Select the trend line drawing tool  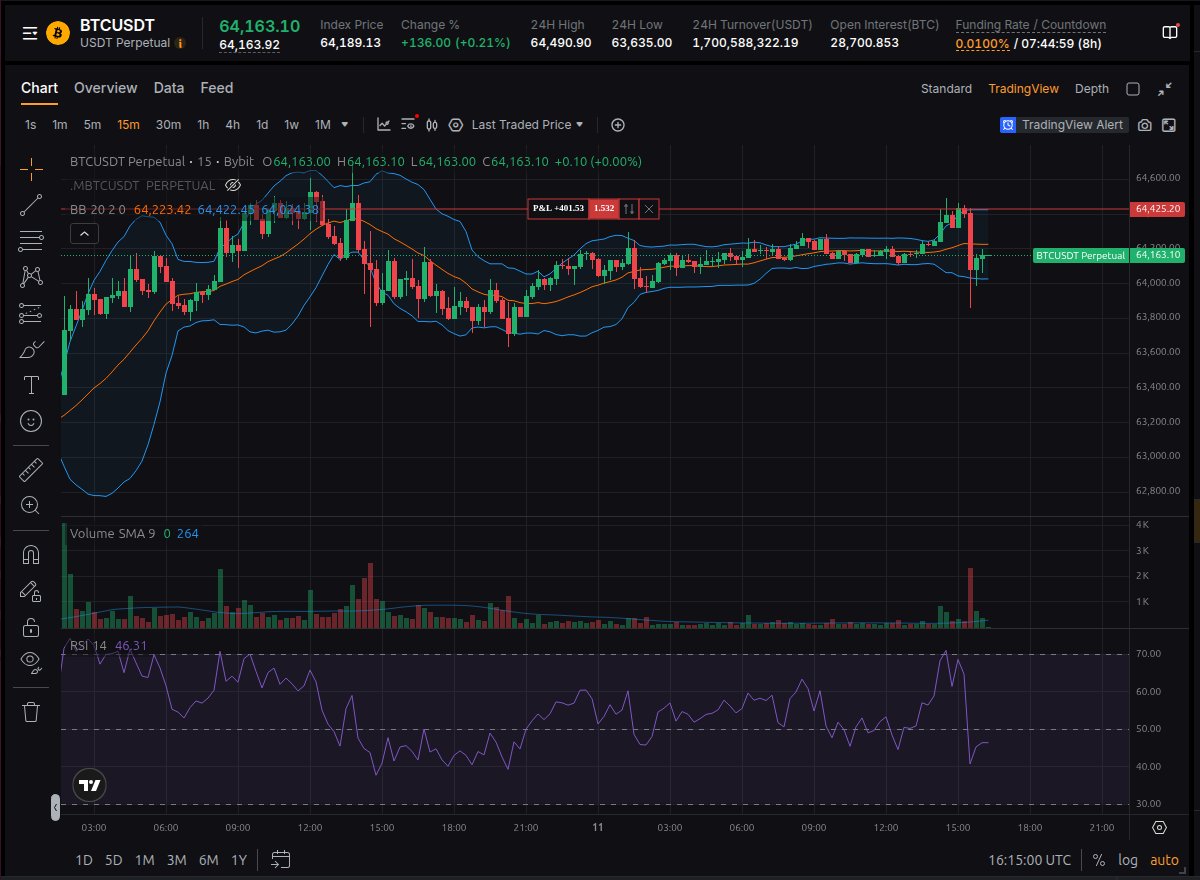coord(31,205)
